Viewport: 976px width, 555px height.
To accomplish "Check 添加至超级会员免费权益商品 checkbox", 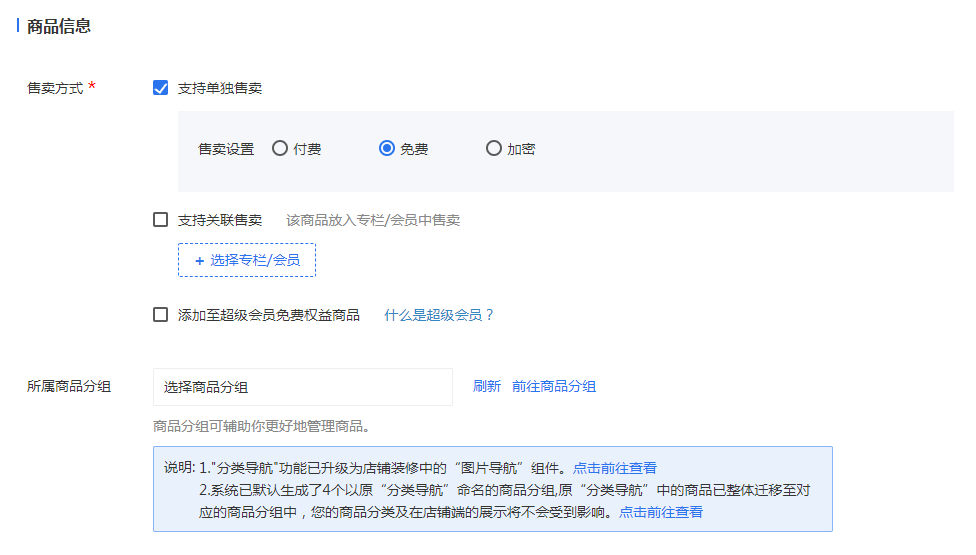I will click(x=161, y=315).
